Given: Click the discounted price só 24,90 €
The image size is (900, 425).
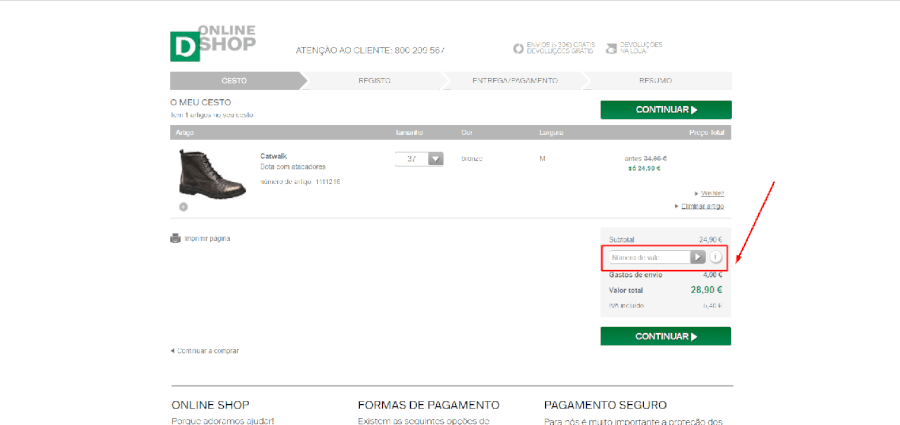Looking at the screenshot, I should [x=643, y=169].
